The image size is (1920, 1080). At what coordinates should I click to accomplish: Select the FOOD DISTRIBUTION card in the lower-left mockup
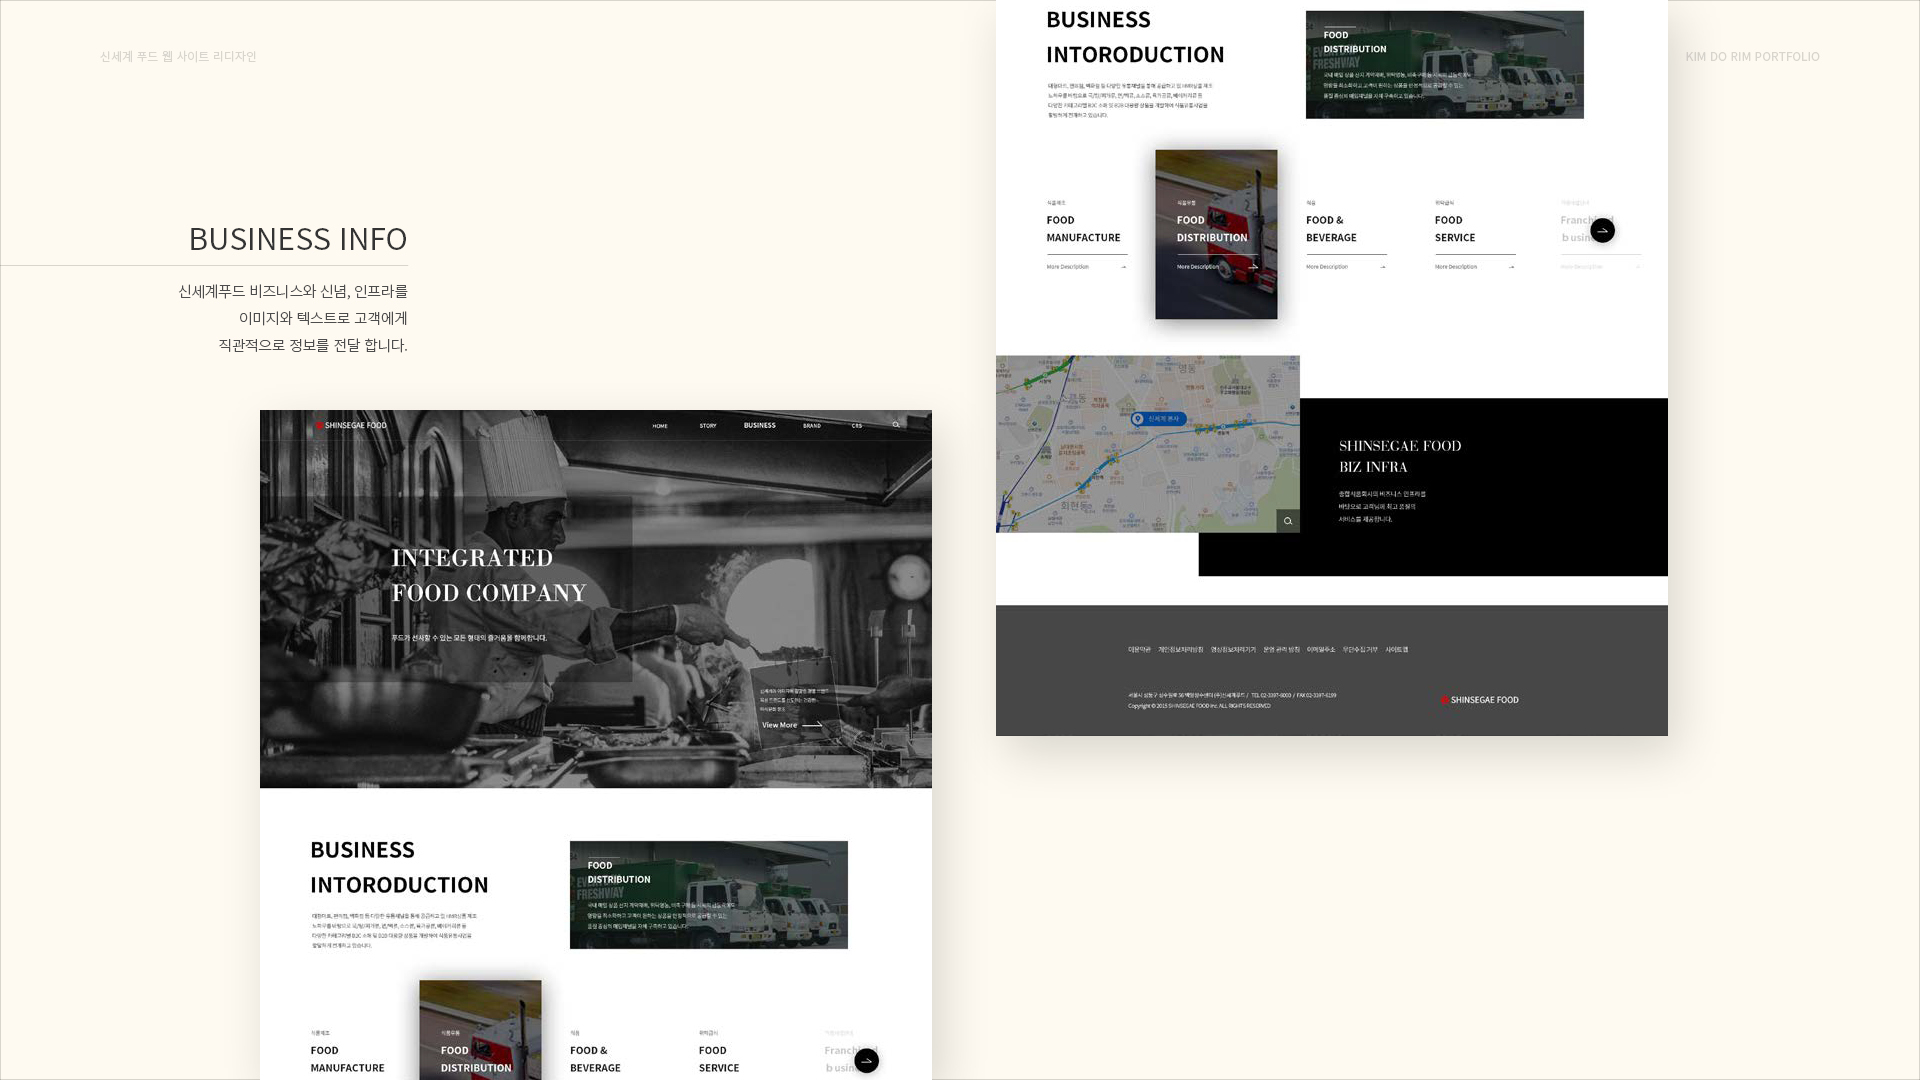[480, 1030]
